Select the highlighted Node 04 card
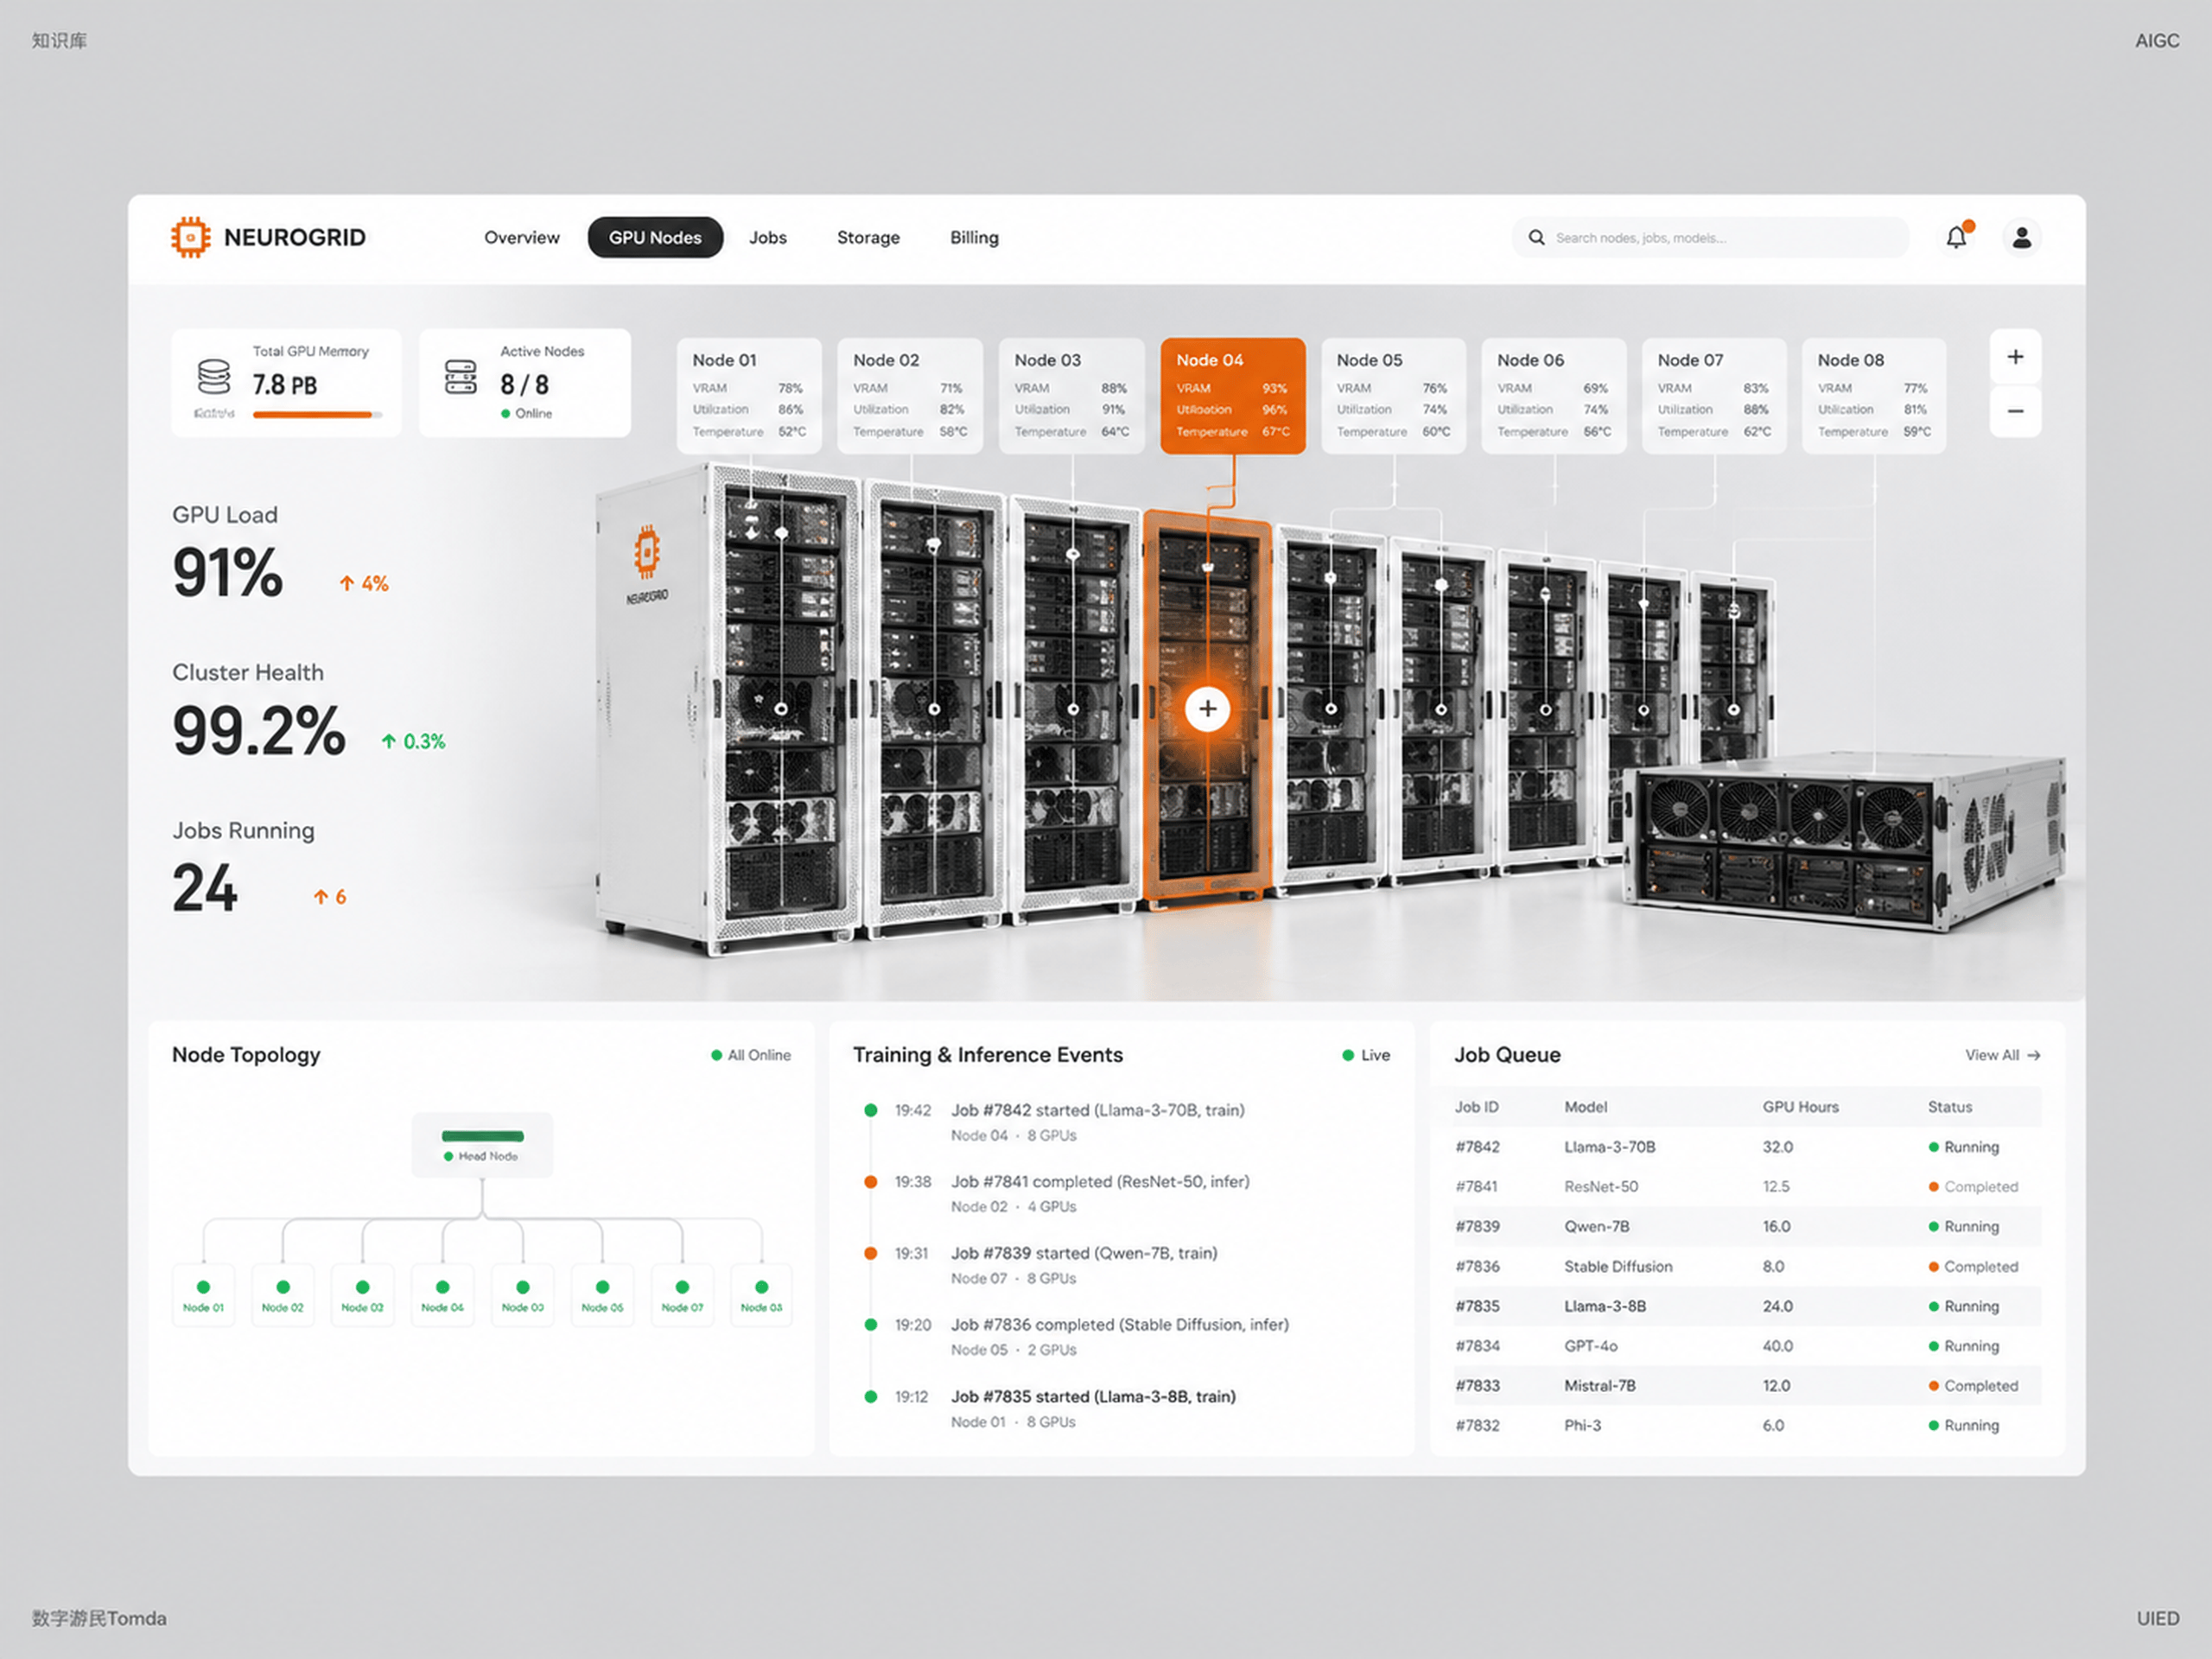The width and height of the screenshot is (2212, 1659). (1233, 396)
